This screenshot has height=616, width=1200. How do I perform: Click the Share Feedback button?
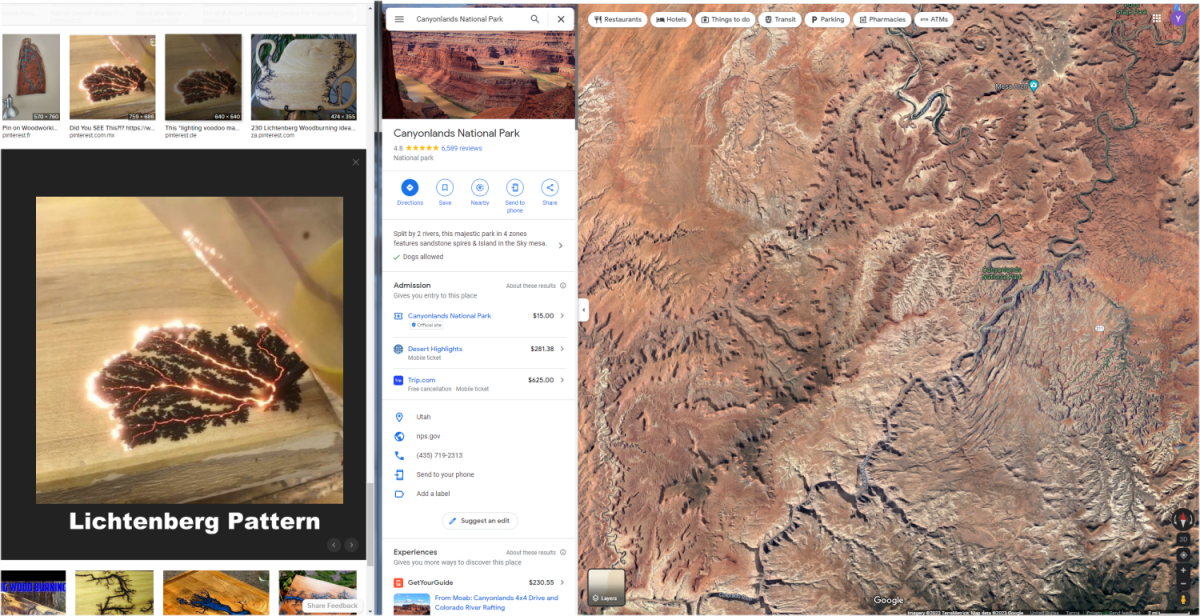click(332, 606)
